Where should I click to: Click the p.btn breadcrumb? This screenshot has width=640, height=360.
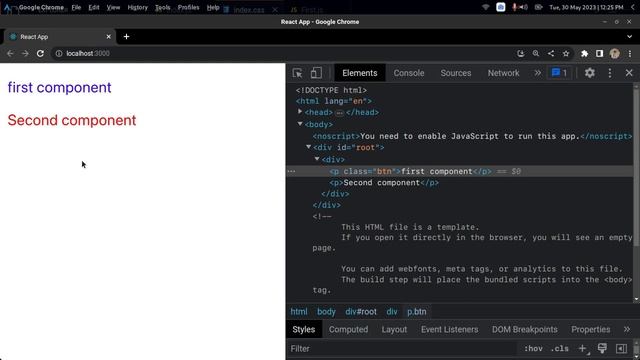tap(416, 312)
